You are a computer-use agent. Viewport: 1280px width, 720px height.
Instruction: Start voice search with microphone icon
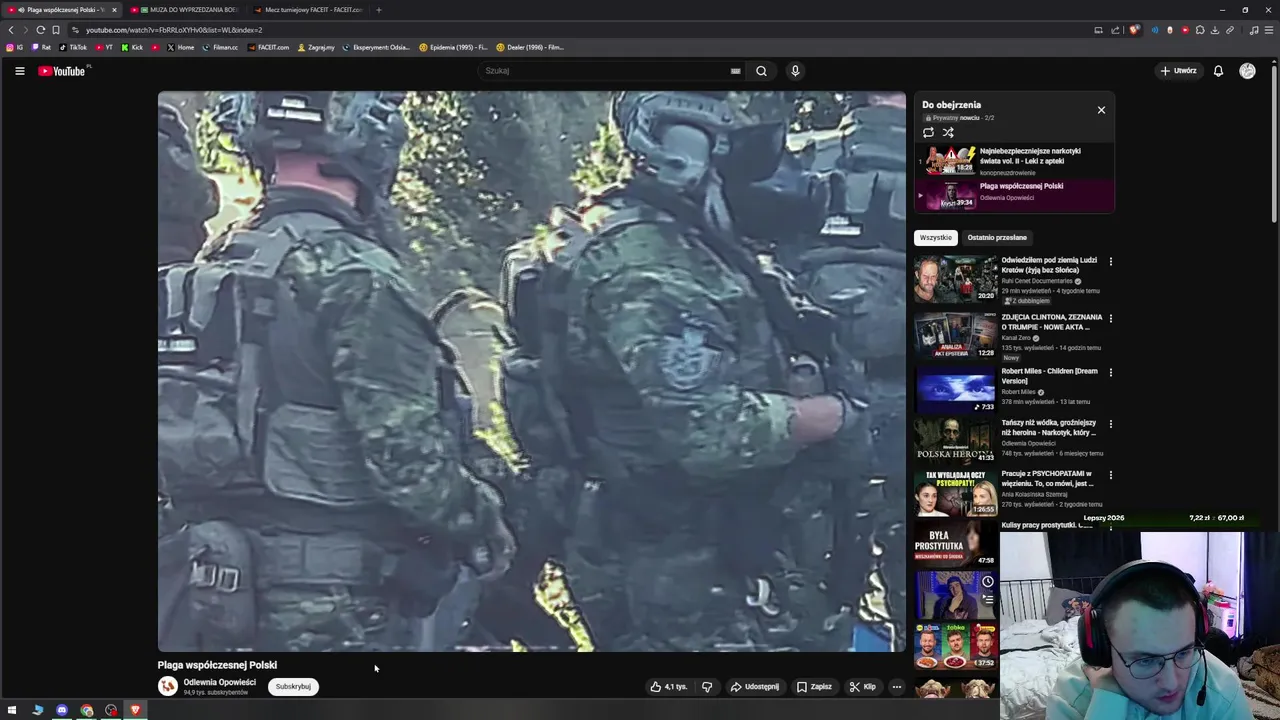click(795, 71)
